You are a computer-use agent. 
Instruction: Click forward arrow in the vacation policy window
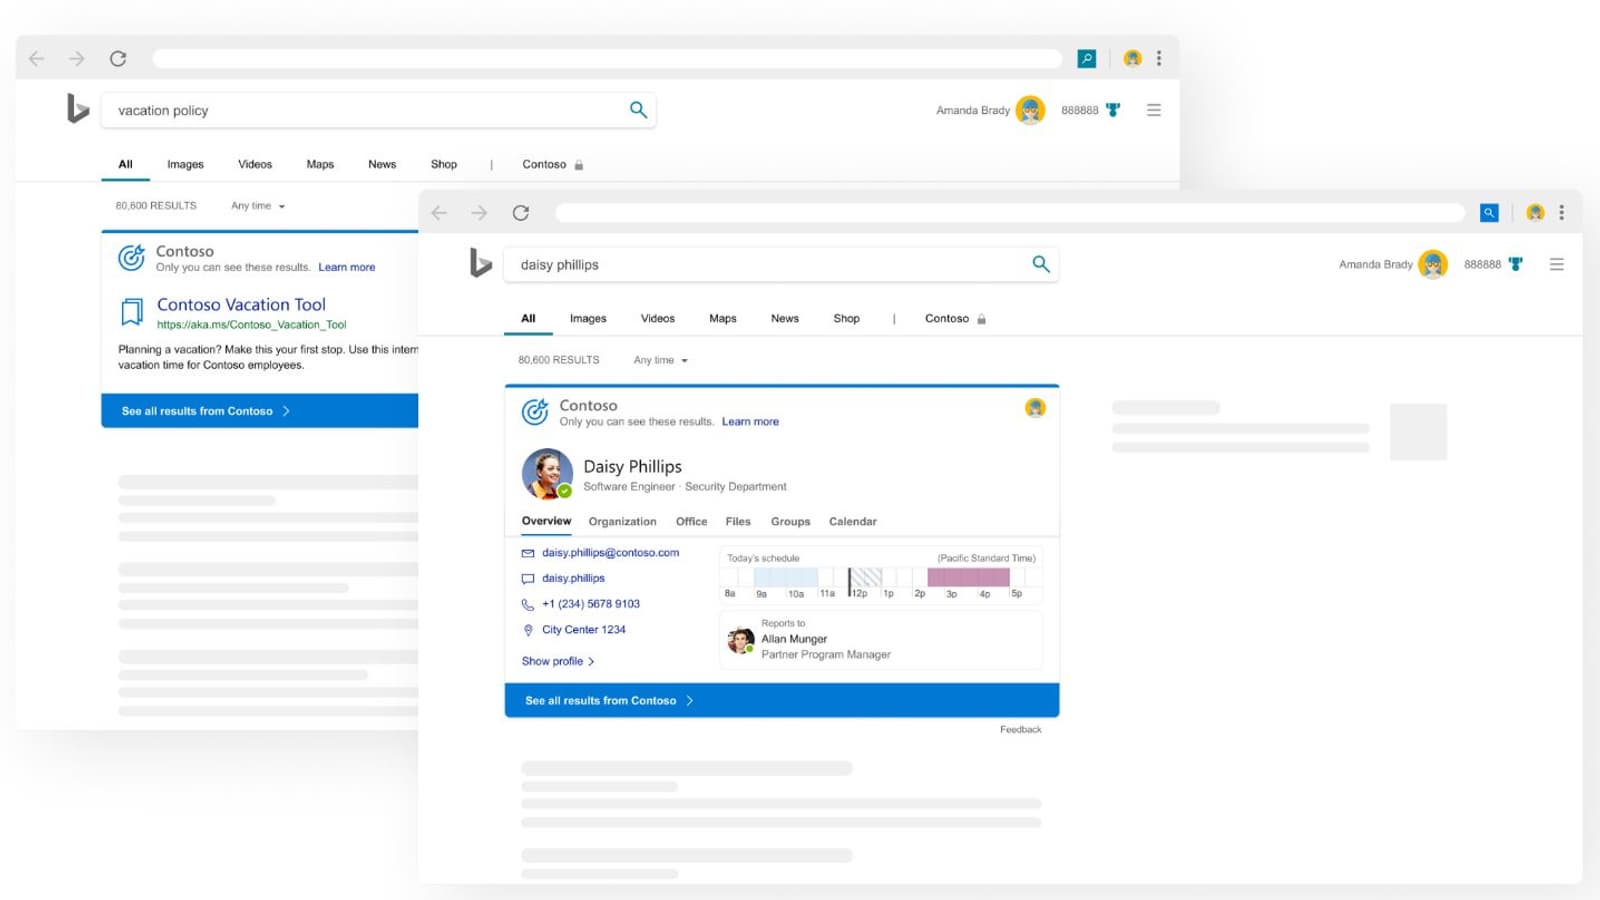[77, 59]
